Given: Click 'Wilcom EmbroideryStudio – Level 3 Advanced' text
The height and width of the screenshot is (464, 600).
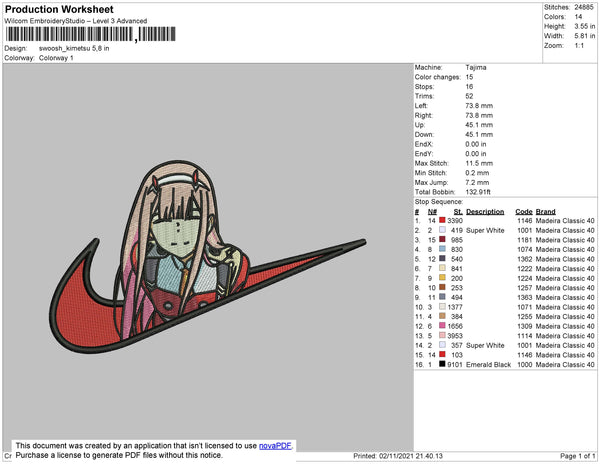Looking at the screenshot, I should click(76, 21).
